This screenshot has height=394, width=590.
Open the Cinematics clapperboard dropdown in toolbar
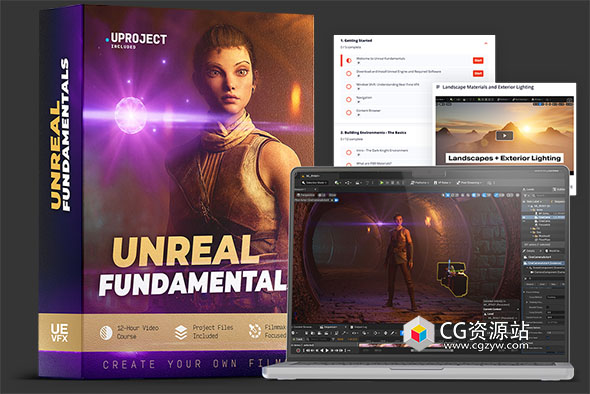(x=358, y=183)
